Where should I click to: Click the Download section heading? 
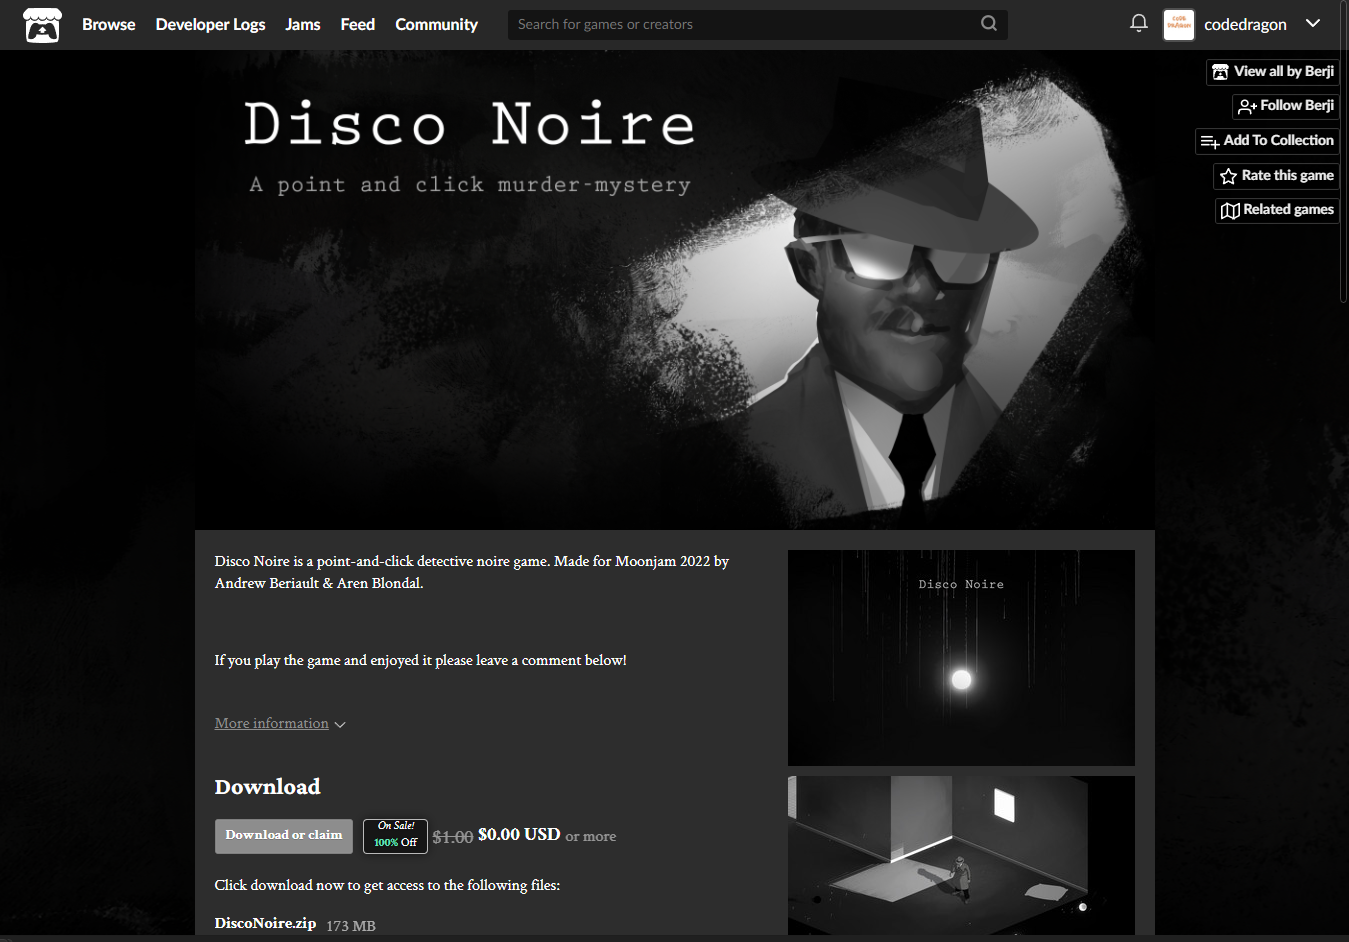click(x=267, y=787)
